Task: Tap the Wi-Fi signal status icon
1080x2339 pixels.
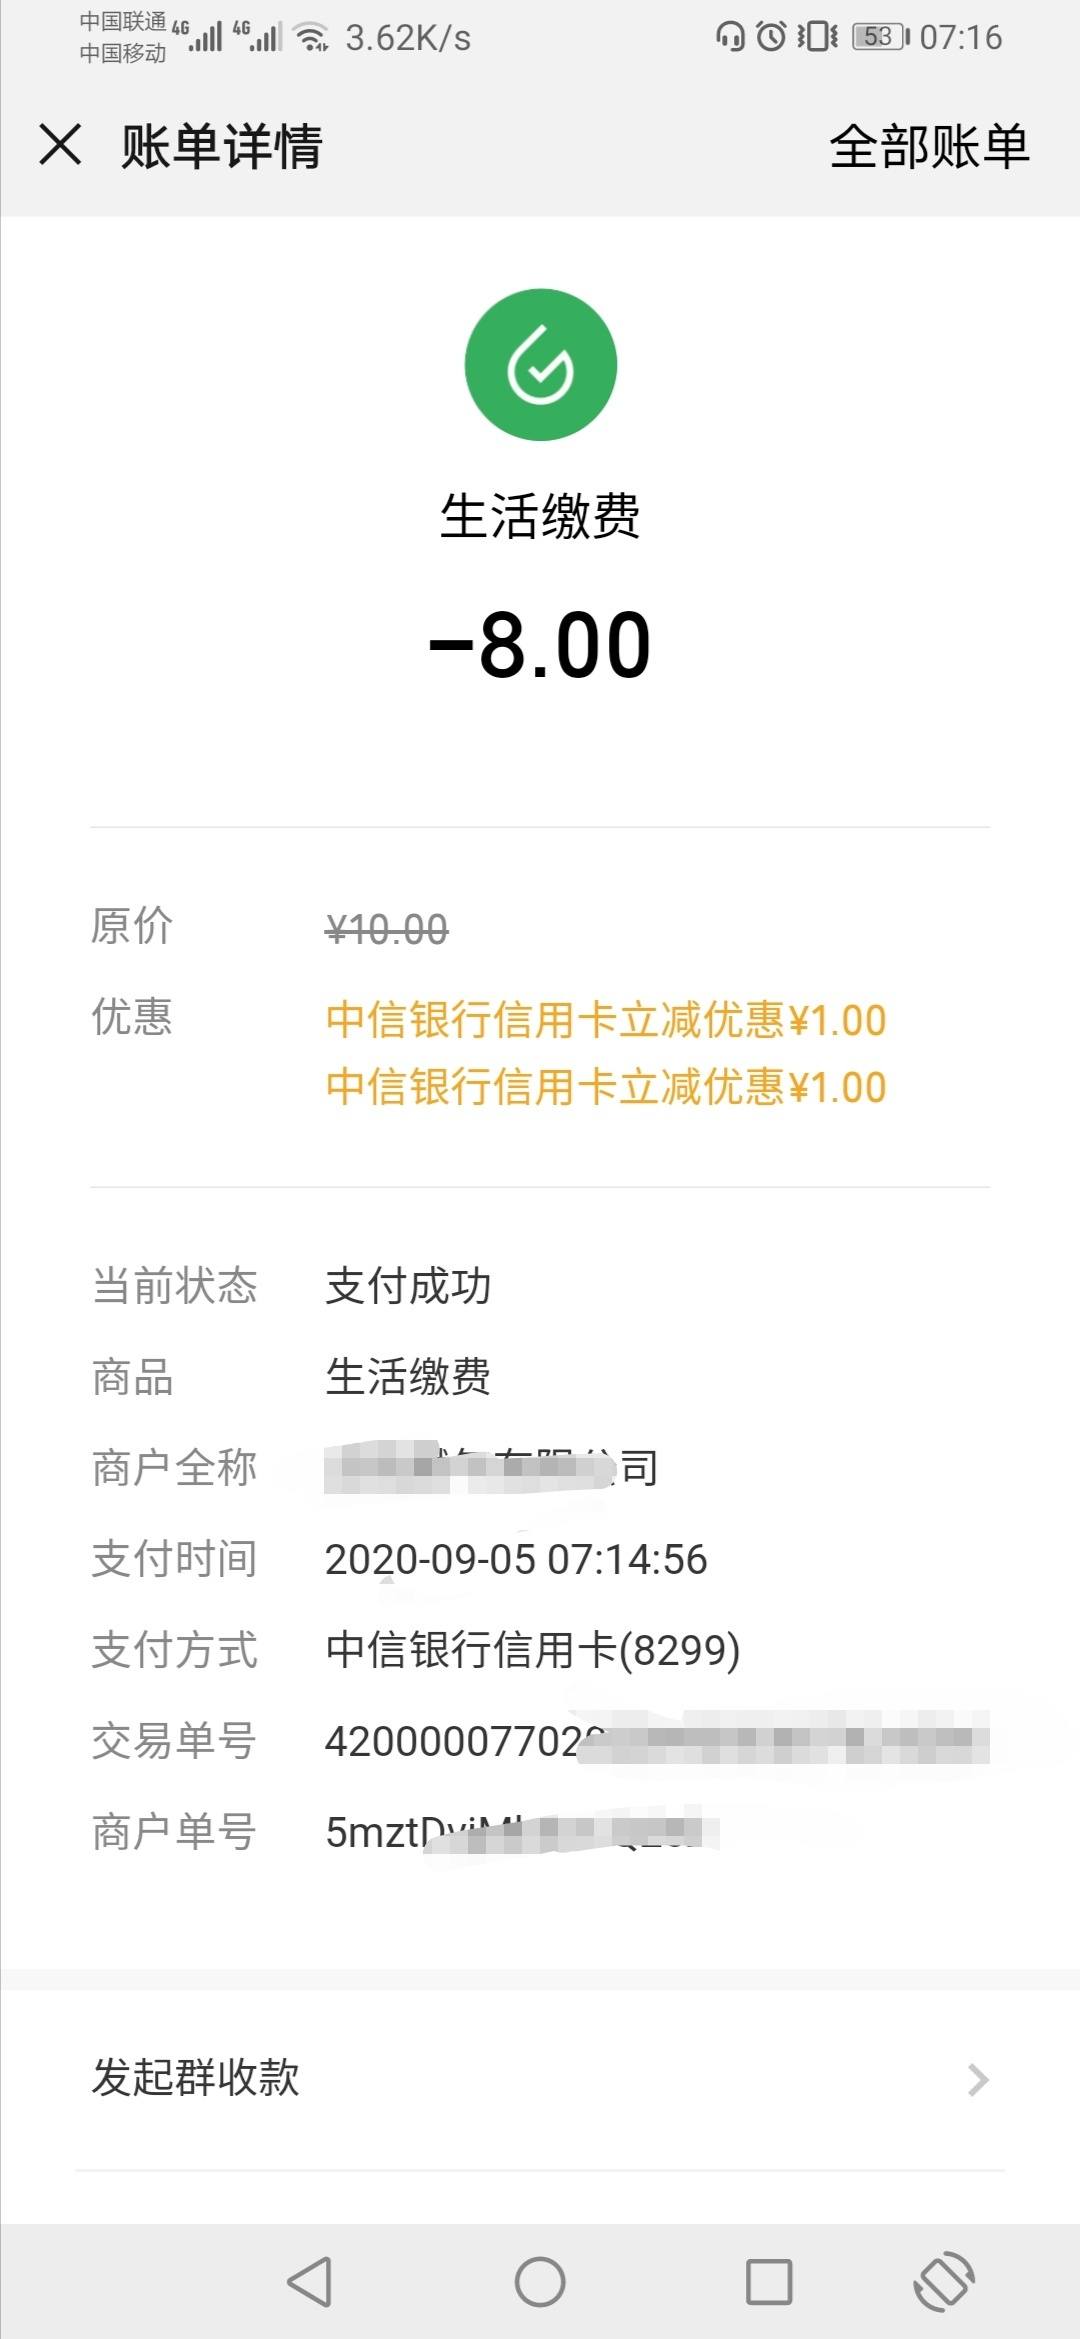Action: click(313, 37)
